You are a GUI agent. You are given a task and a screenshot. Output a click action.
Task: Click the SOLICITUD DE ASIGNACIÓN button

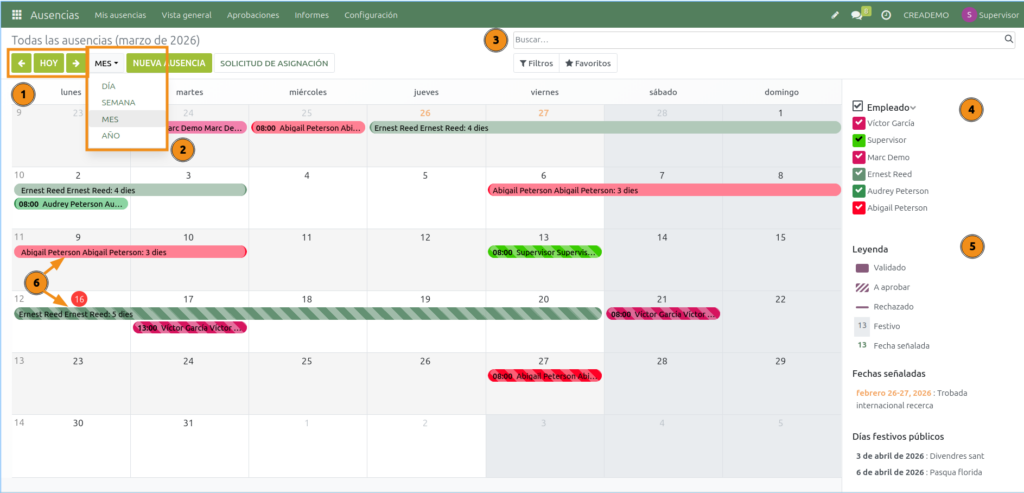point(274,63)
